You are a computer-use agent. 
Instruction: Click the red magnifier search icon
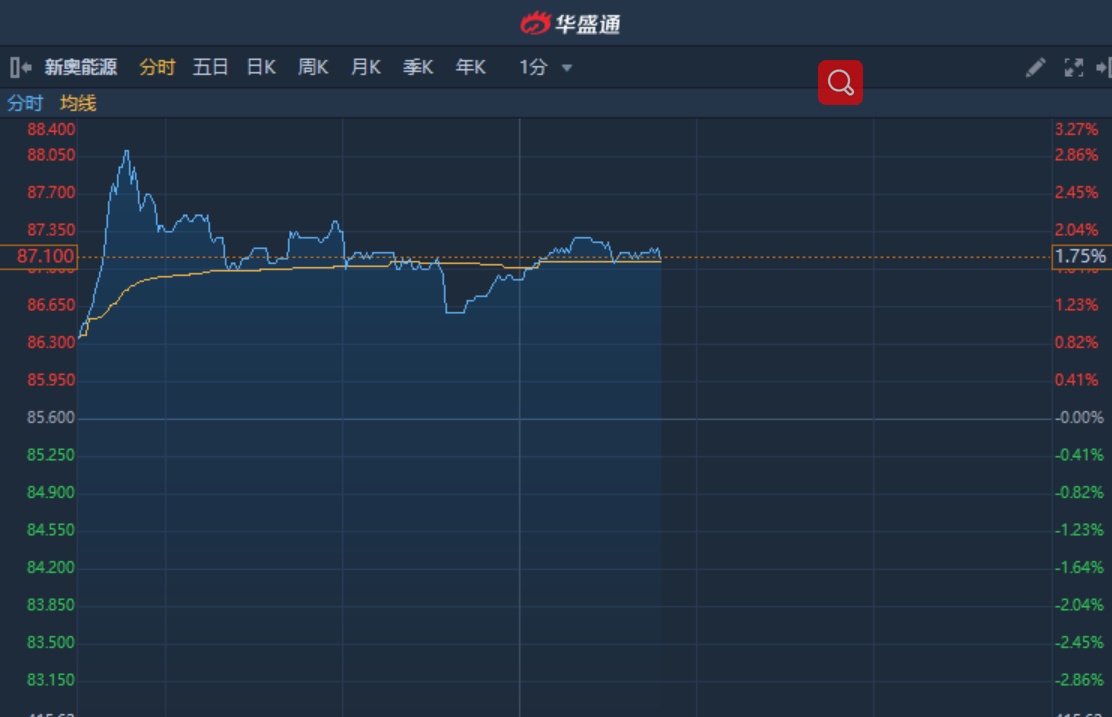[840, 83]
